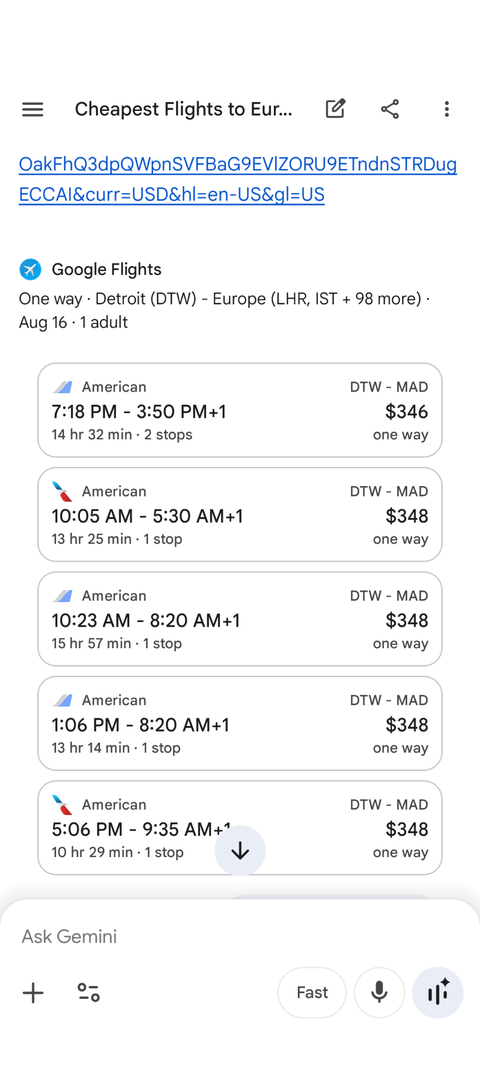
Task: Tap the new chat compose icon
Action: pos(335,109)
